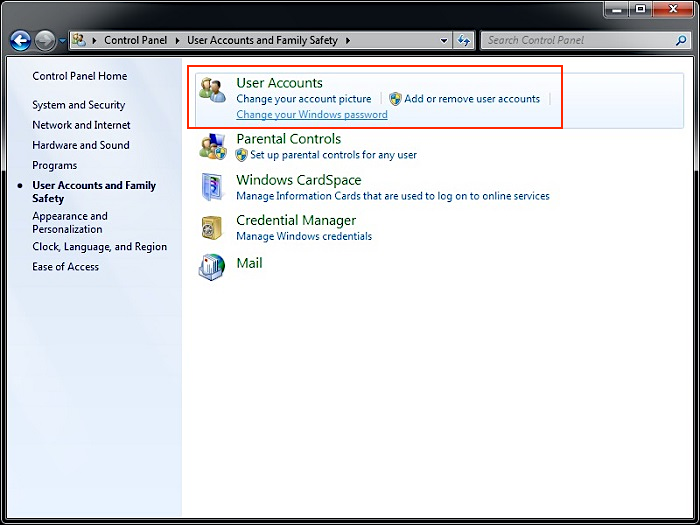Open the User Accounts heading
The width and height of the screenshot is (700, 525).
click(x=279, y=83)
